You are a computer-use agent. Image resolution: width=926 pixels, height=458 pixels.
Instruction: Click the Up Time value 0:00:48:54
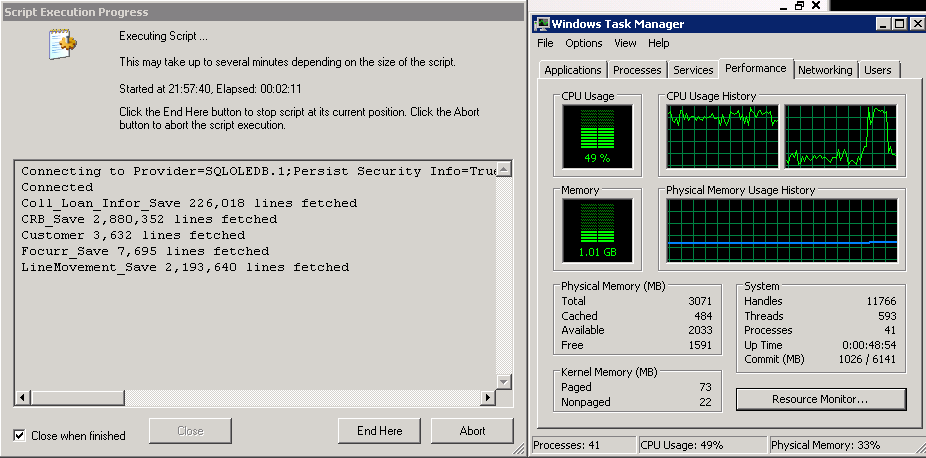[x=870, y=345]
